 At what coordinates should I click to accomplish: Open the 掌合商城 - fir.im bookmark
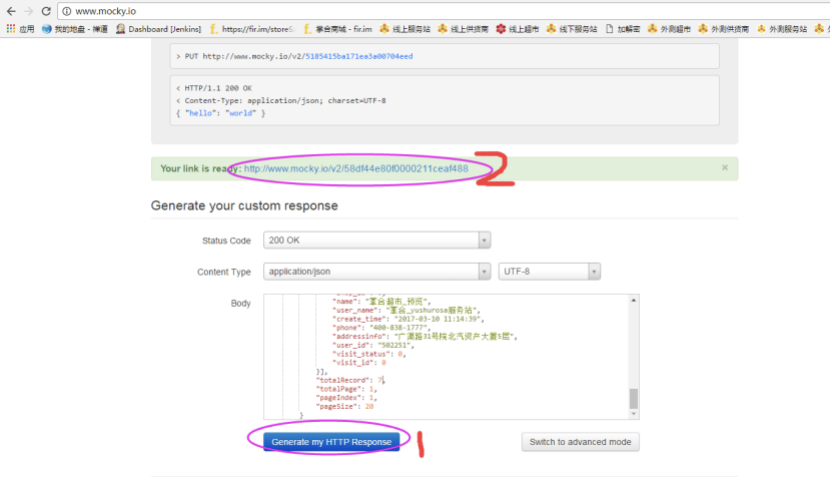point(337,29)
